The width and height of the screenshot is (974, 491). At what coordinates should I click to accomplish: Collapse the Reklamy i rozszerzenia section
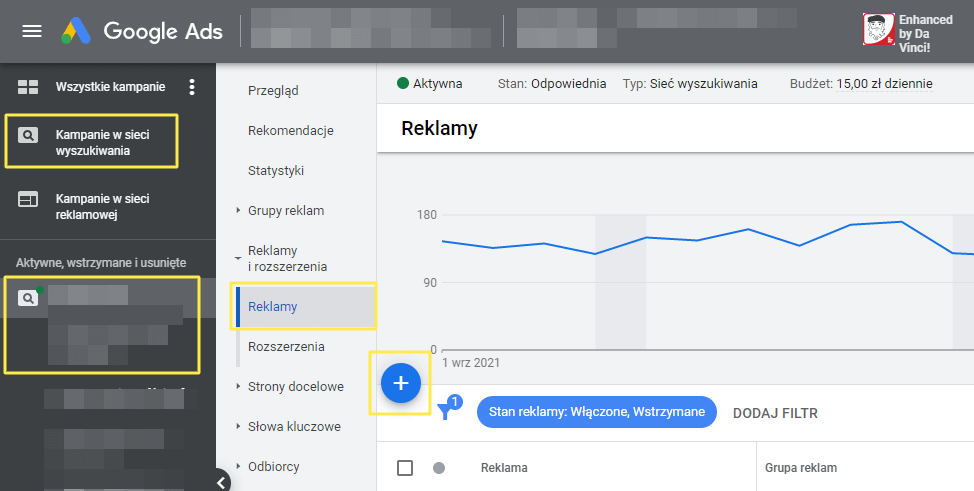coord(238,257)
